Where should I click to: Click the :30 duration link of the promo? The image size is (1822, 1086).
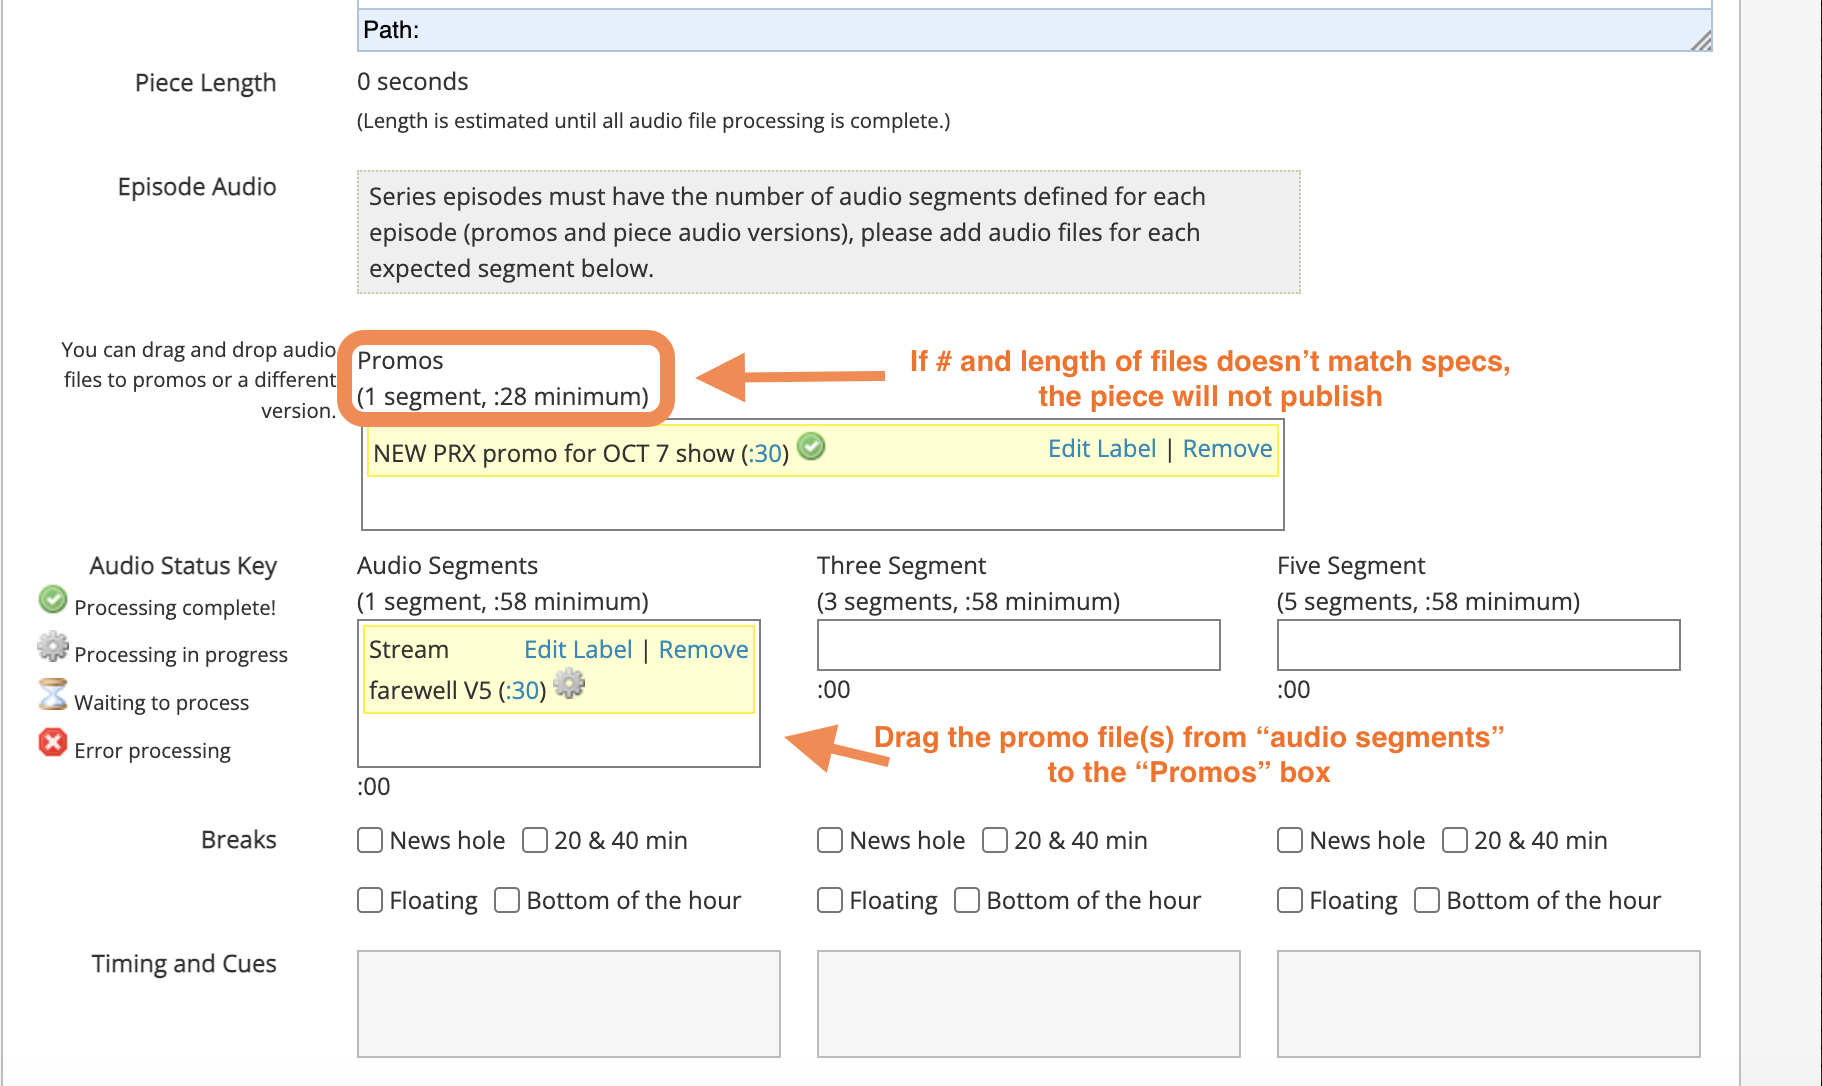pyautogui.click(x=767, y=454)
